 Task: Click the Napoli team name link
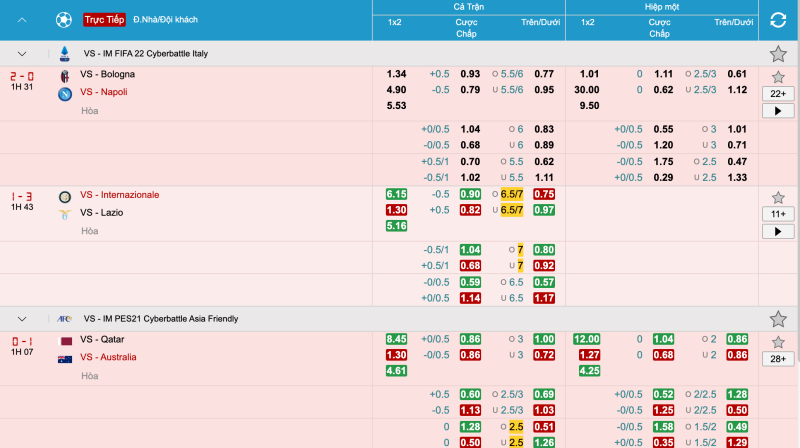point(104,92)
